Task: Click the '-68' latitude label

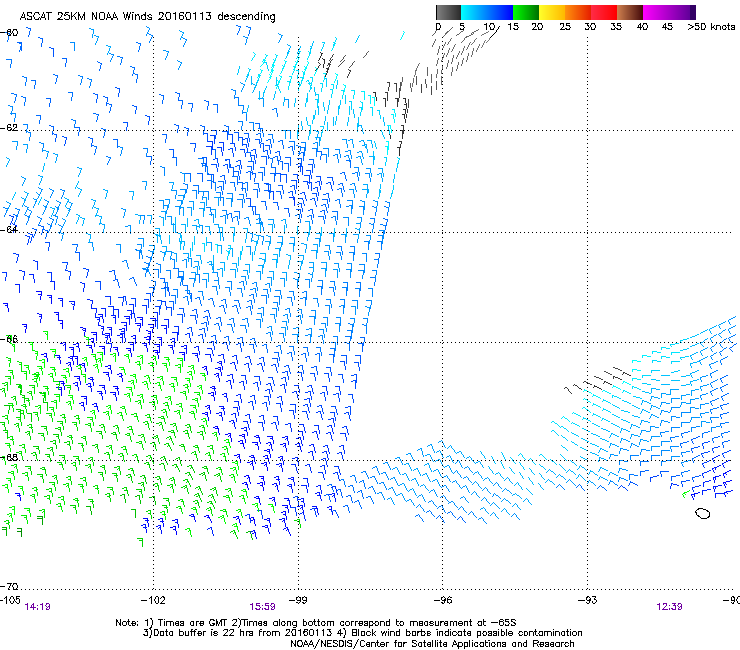Action: 9,457
